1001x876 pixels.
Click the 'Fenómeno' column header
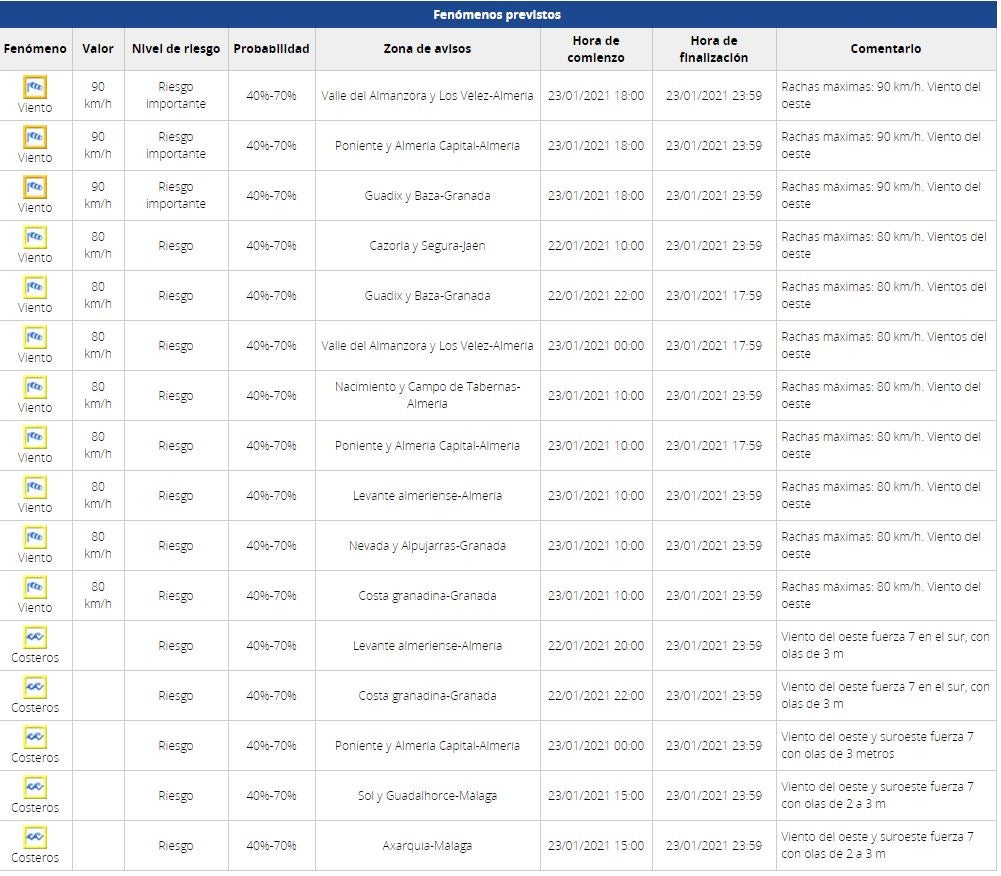pyautogui.click(x=35, y=49)
